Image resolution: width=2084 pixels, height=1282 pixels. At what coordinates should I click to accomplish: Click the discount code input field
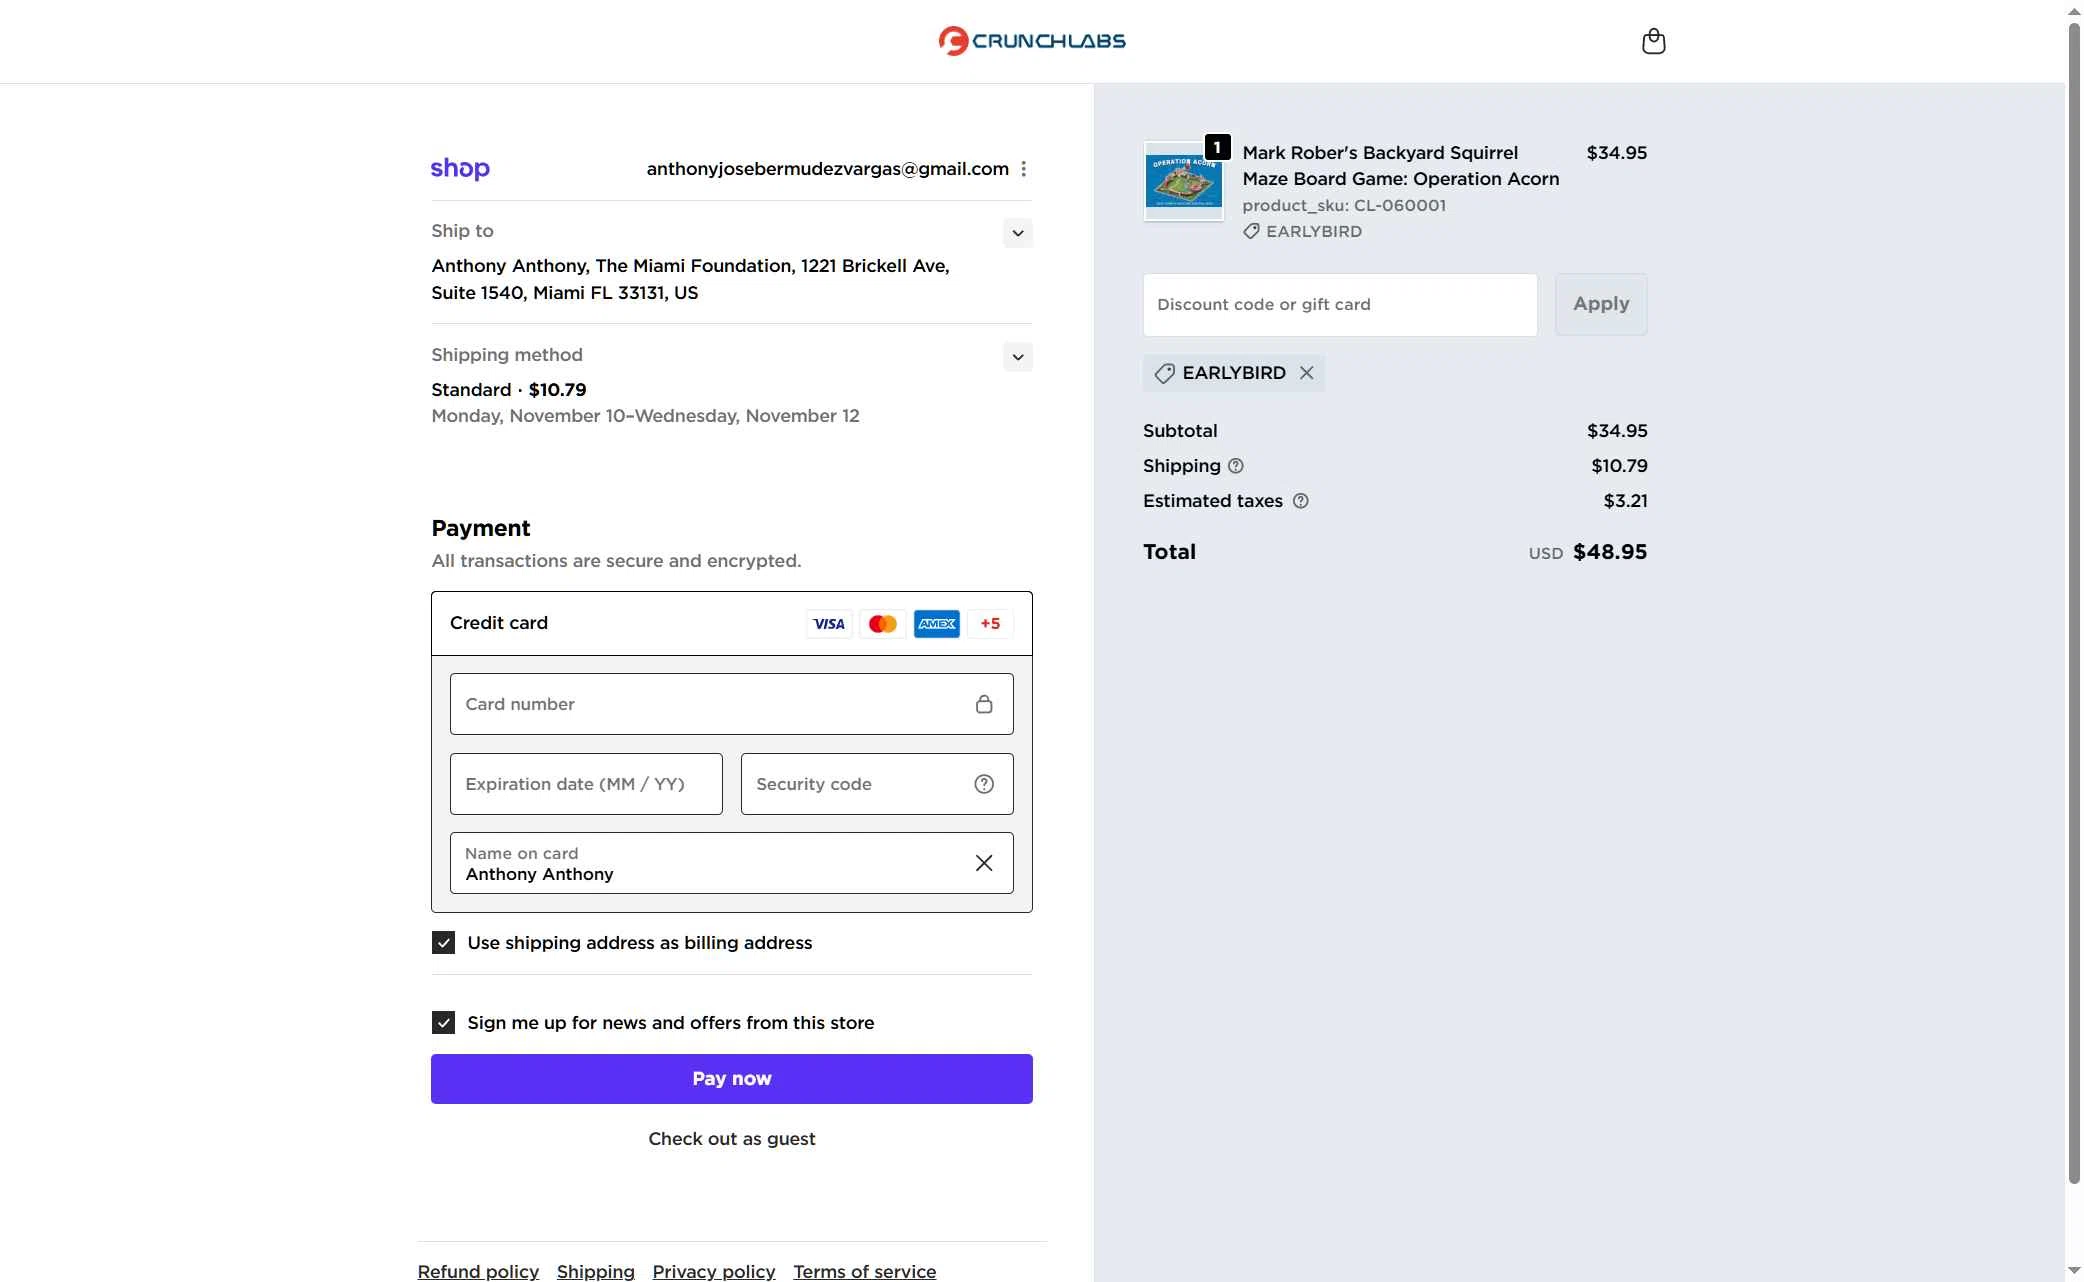click(1339, 304)
